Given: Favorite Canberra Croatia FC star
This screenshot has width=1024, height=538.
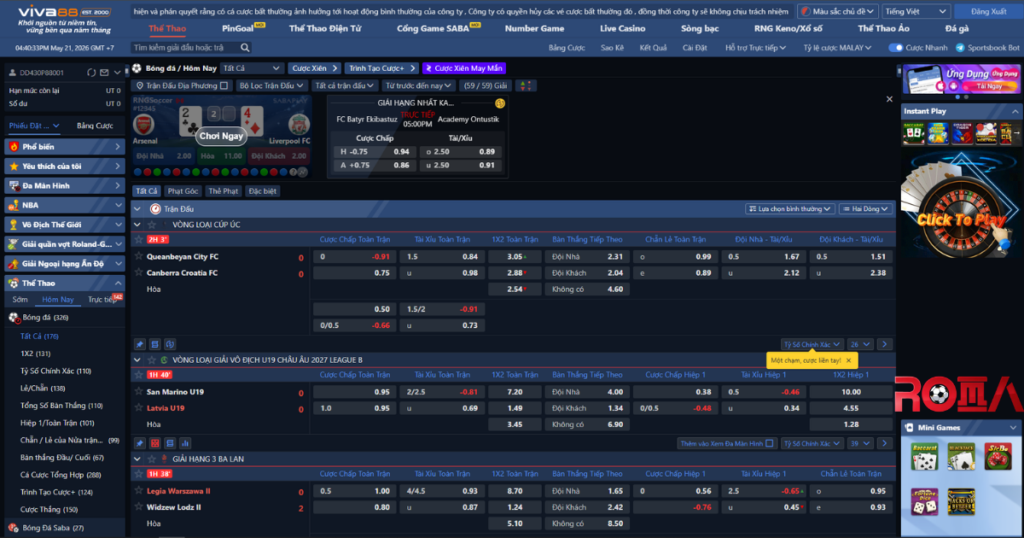Looking at the screenshot, I should 138,272.
